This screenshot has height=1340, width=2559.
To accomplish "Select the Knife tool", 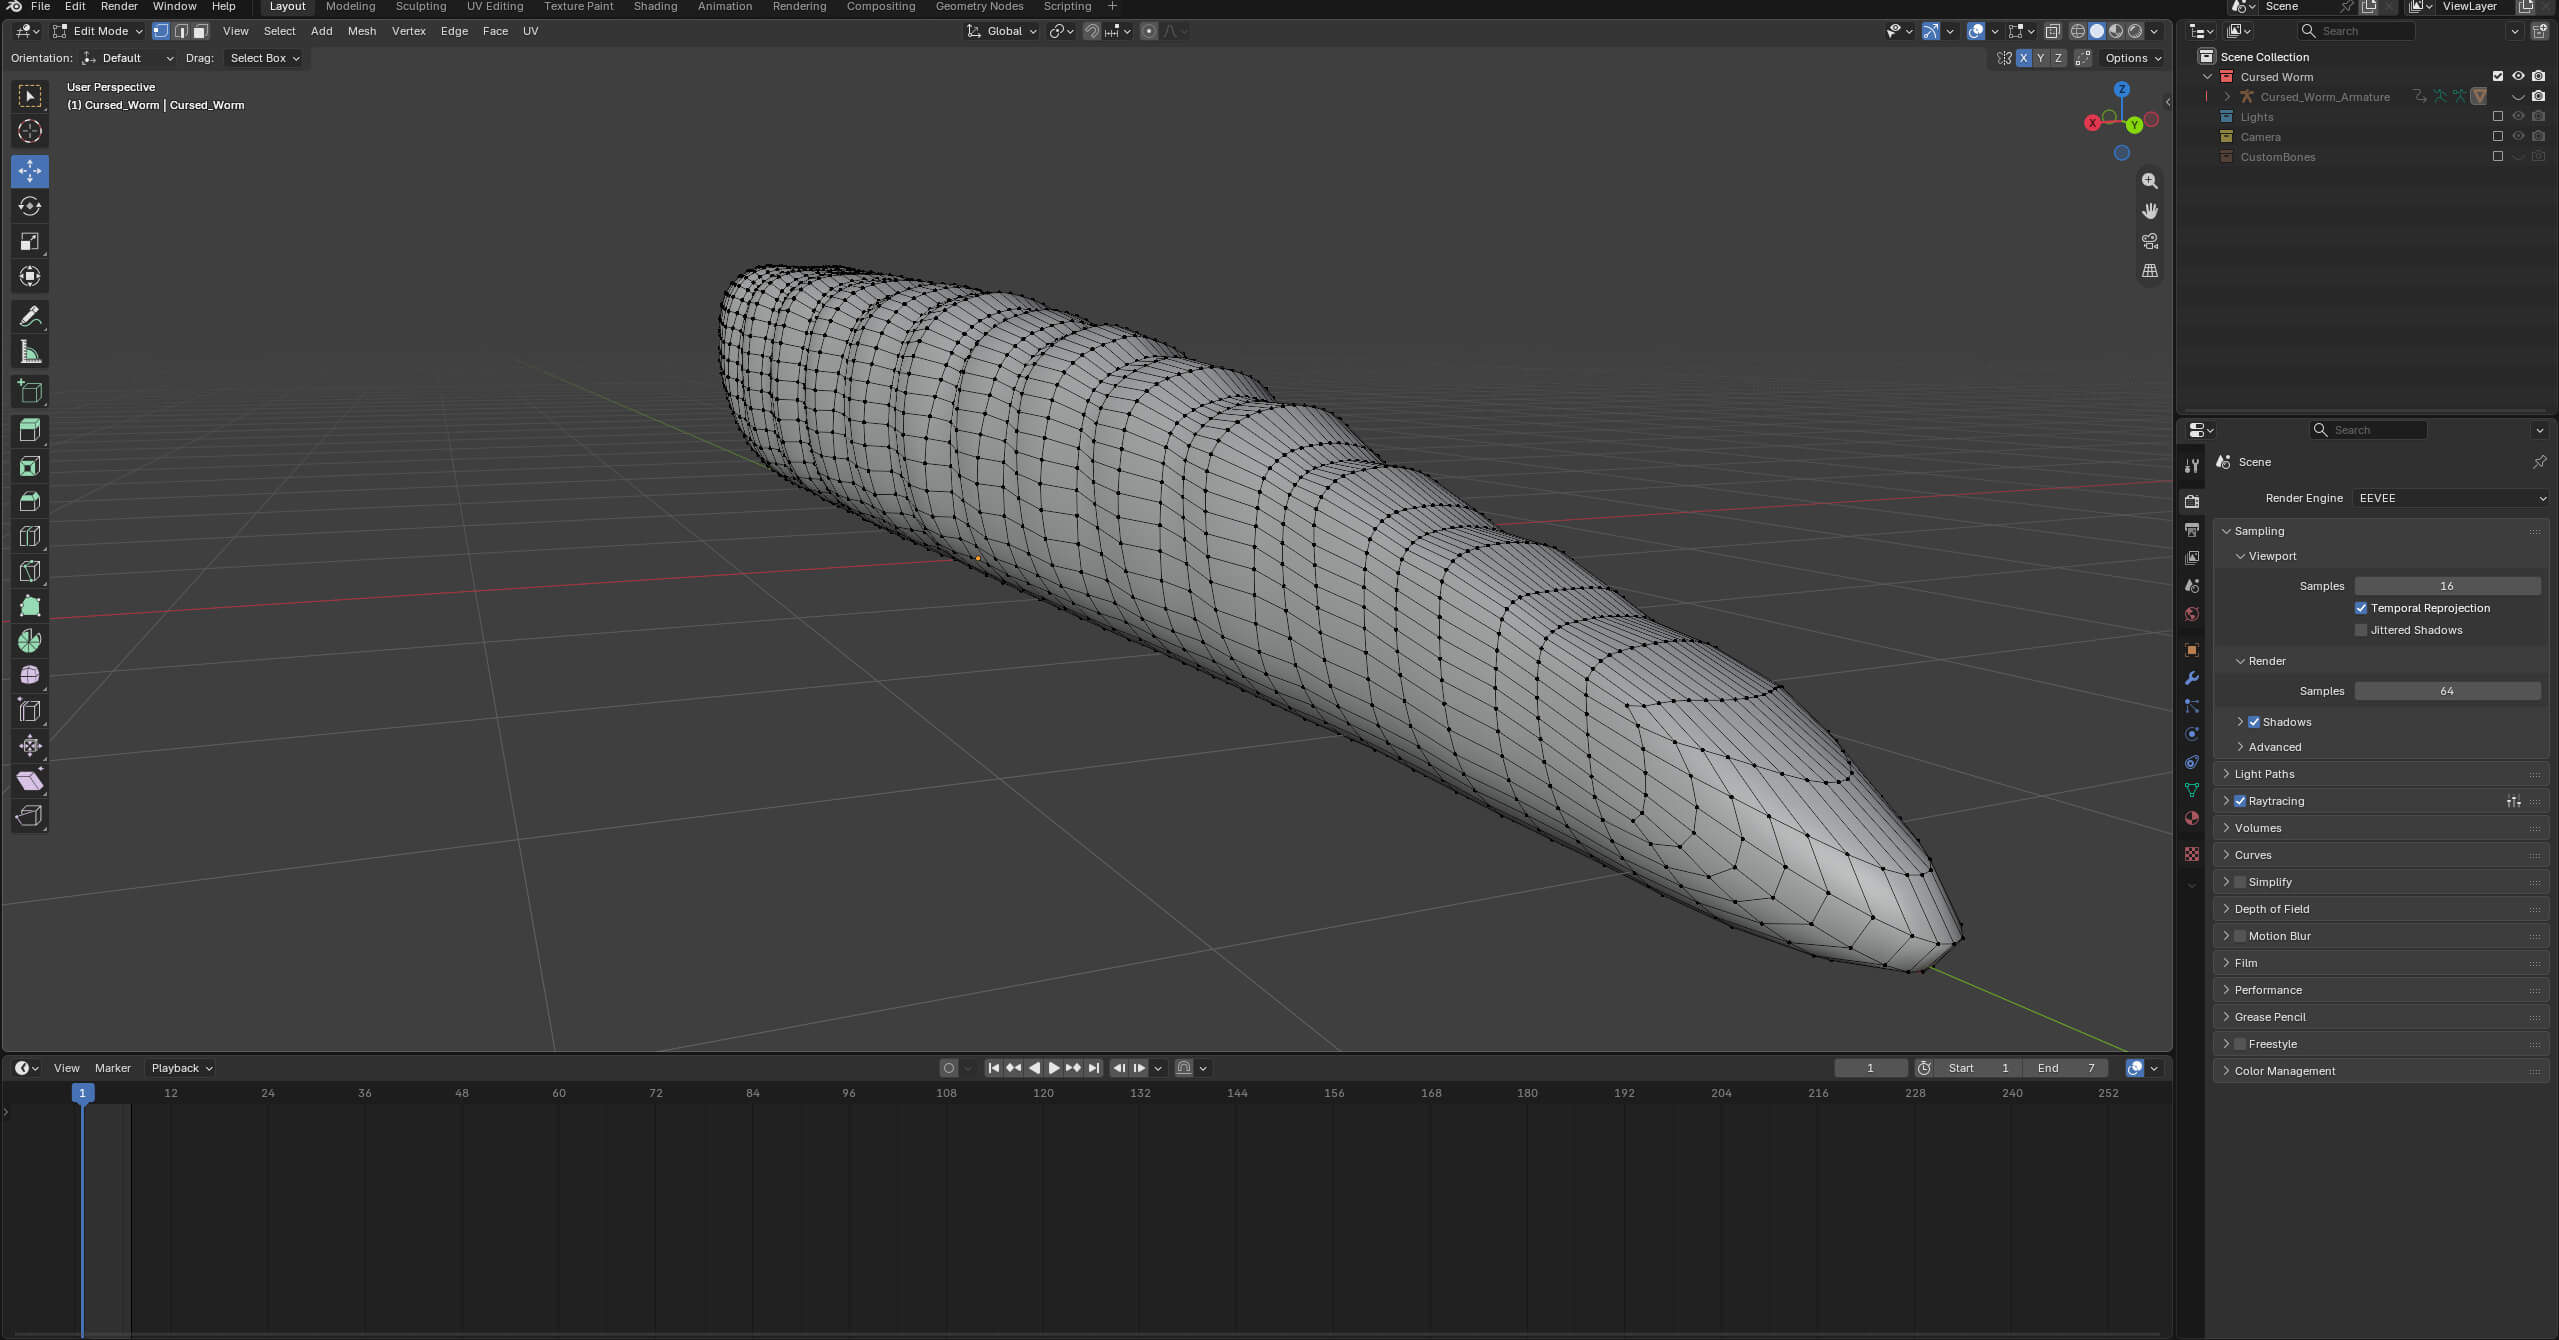I will [30, 571].
